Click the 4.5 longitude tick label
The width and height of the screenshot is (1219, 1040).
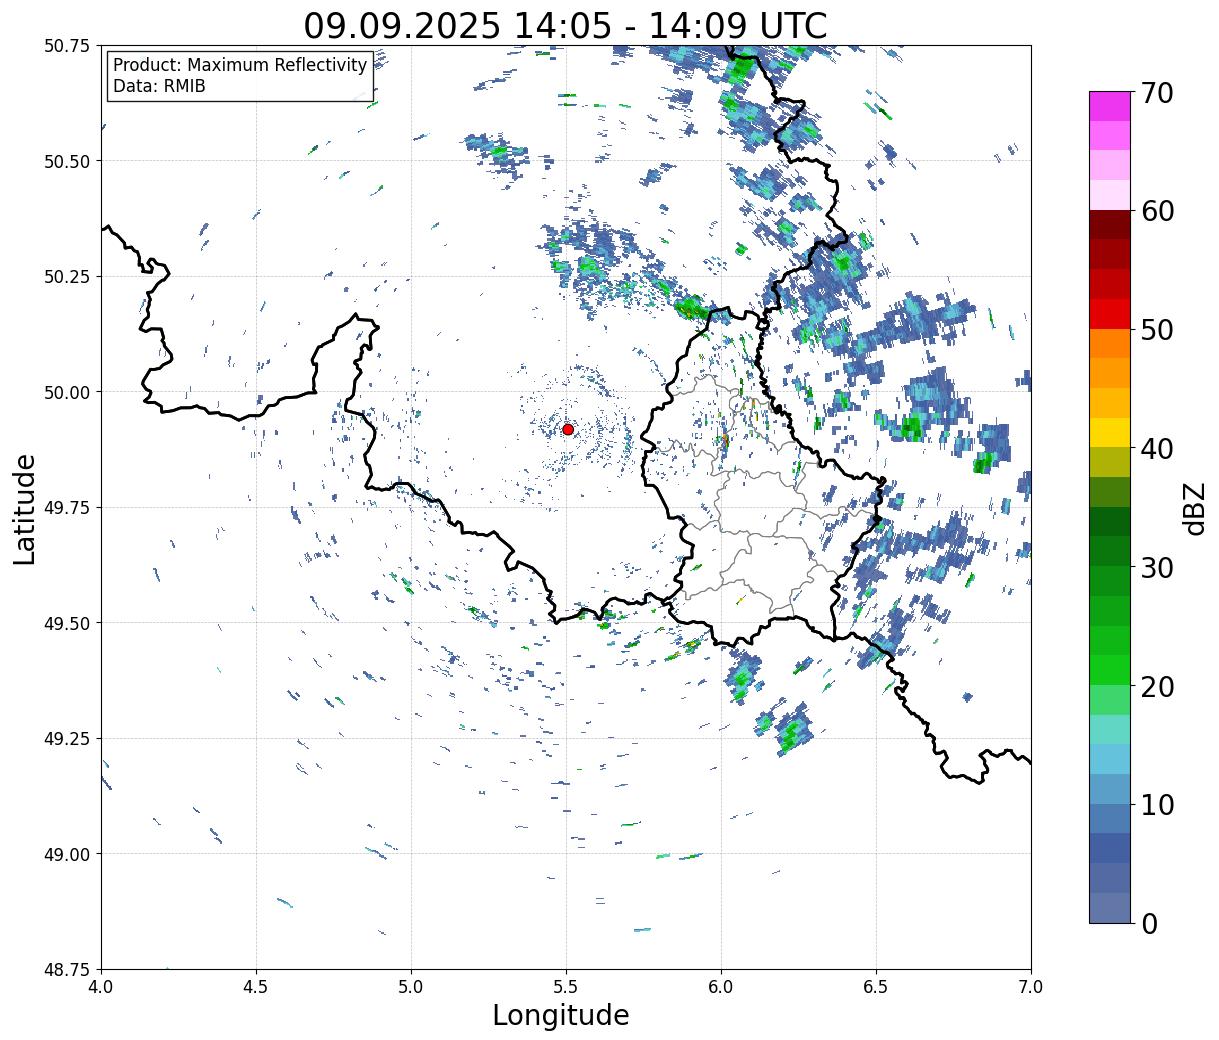coord(256,986)
